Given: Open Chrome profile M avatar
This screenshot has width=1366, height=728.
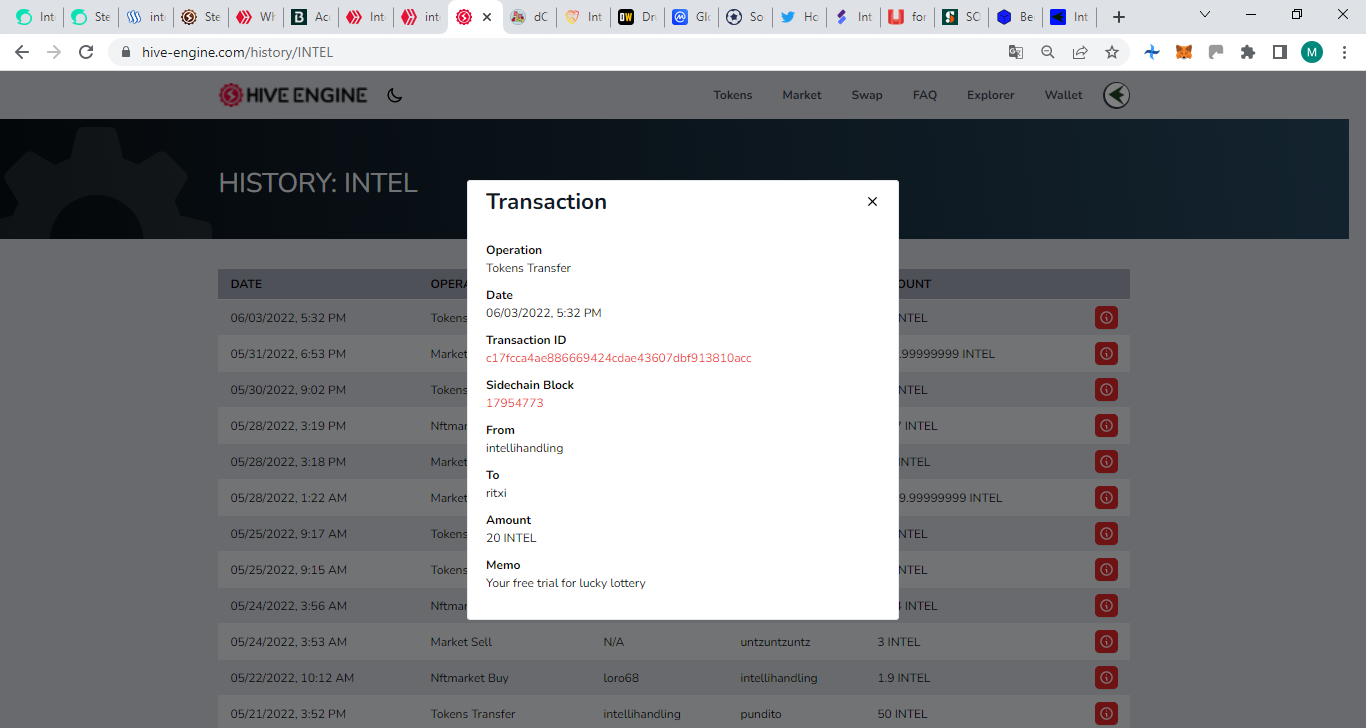Looking at the screenshot, I should [1311, 52].
